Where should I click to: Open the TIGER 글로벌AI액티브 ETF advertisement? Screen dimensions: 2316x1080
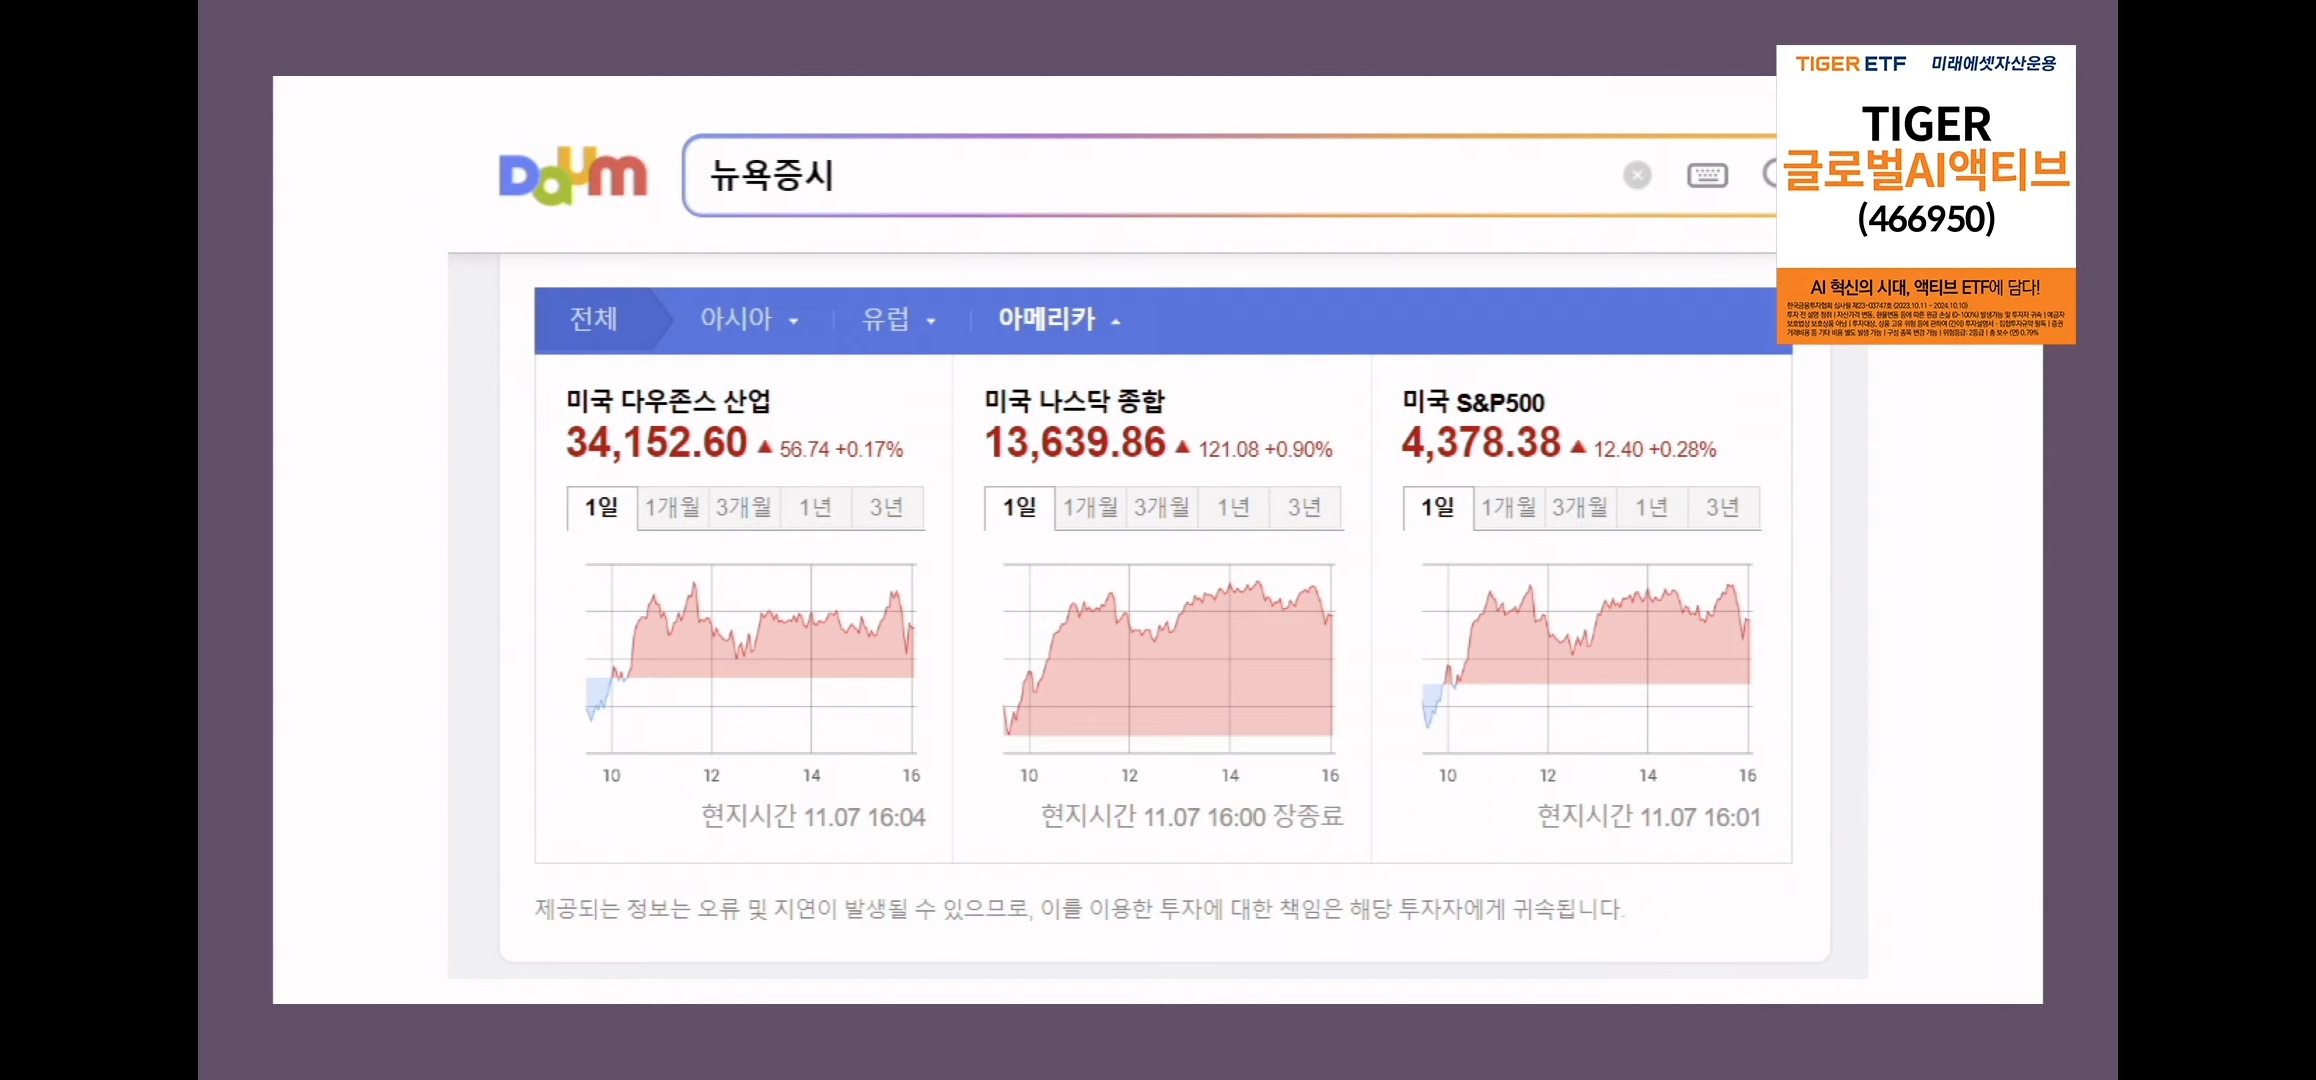[x=1926, y=195]
